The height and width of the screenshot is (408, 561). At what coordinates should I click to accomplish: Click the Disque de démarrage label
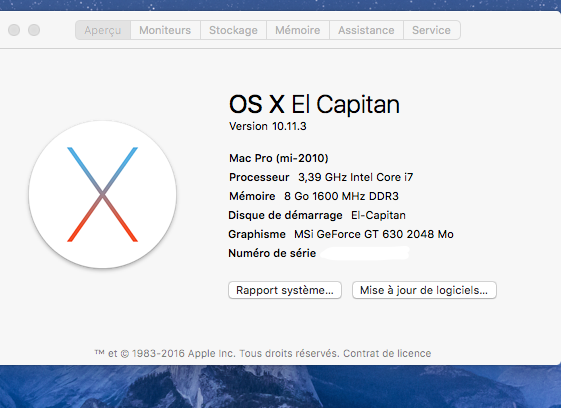[285, 215]
